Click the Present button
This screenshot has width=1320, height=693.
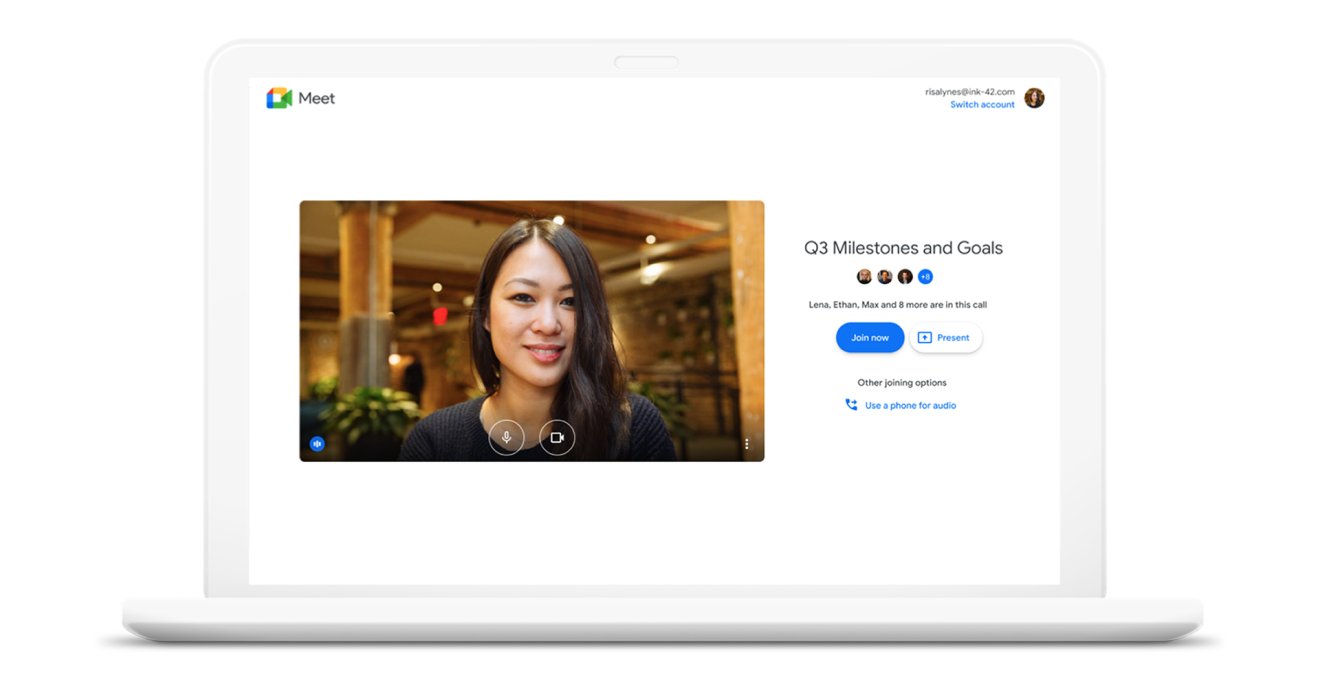coord(945,338)
